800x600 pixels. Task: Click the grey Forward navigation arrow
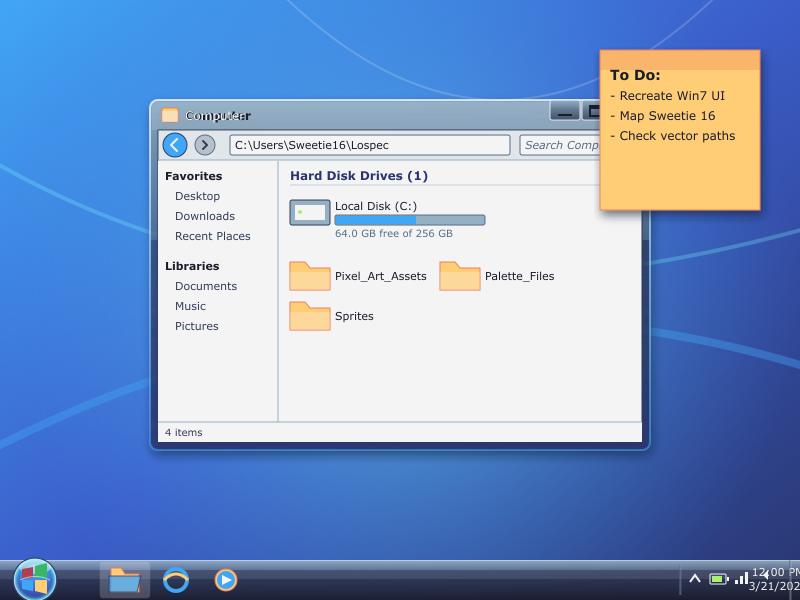pyautogui.click(x=205, y=145)
